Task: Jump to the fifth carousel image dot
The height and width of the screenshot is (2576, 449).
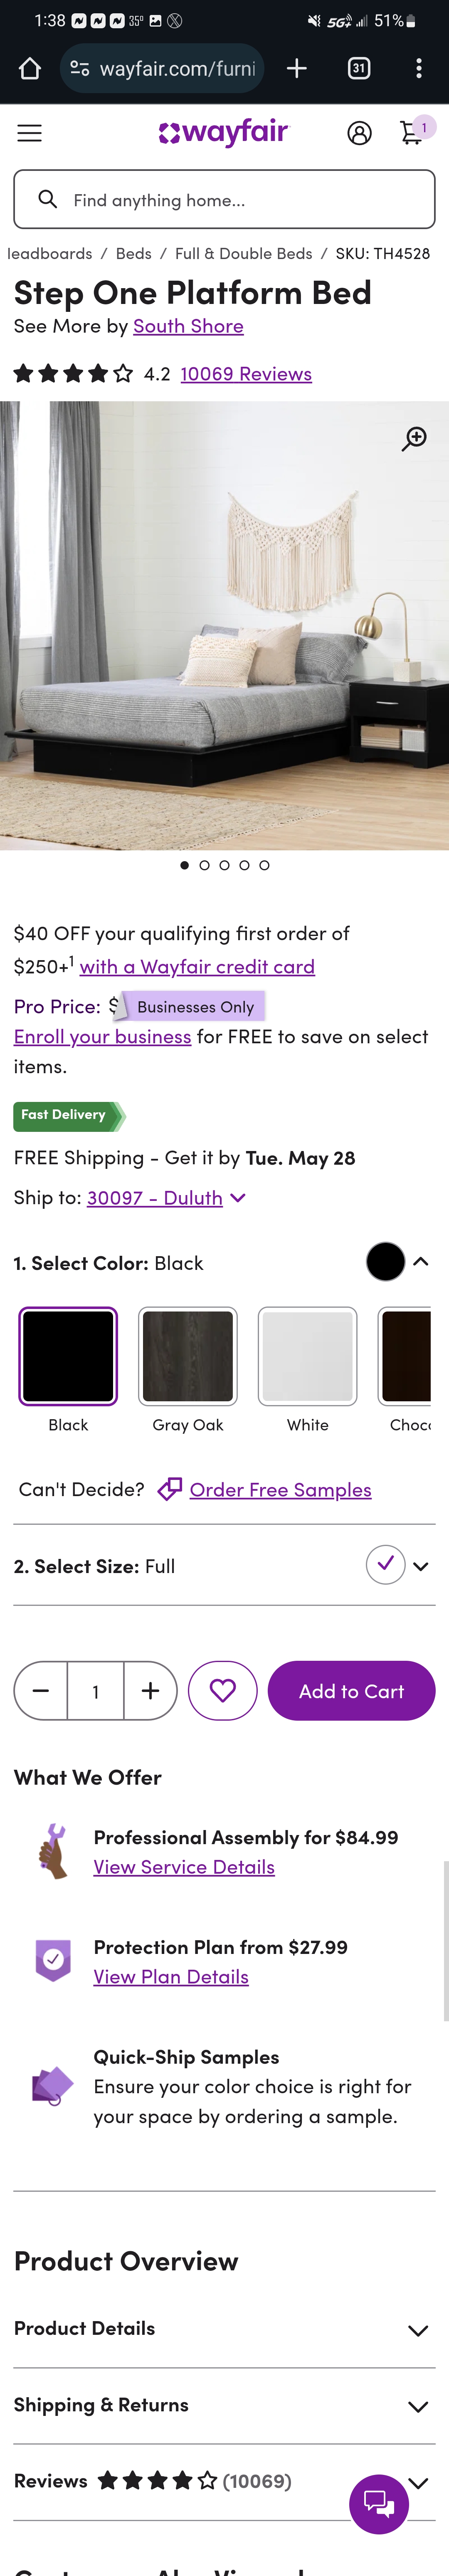Action: 264,865
